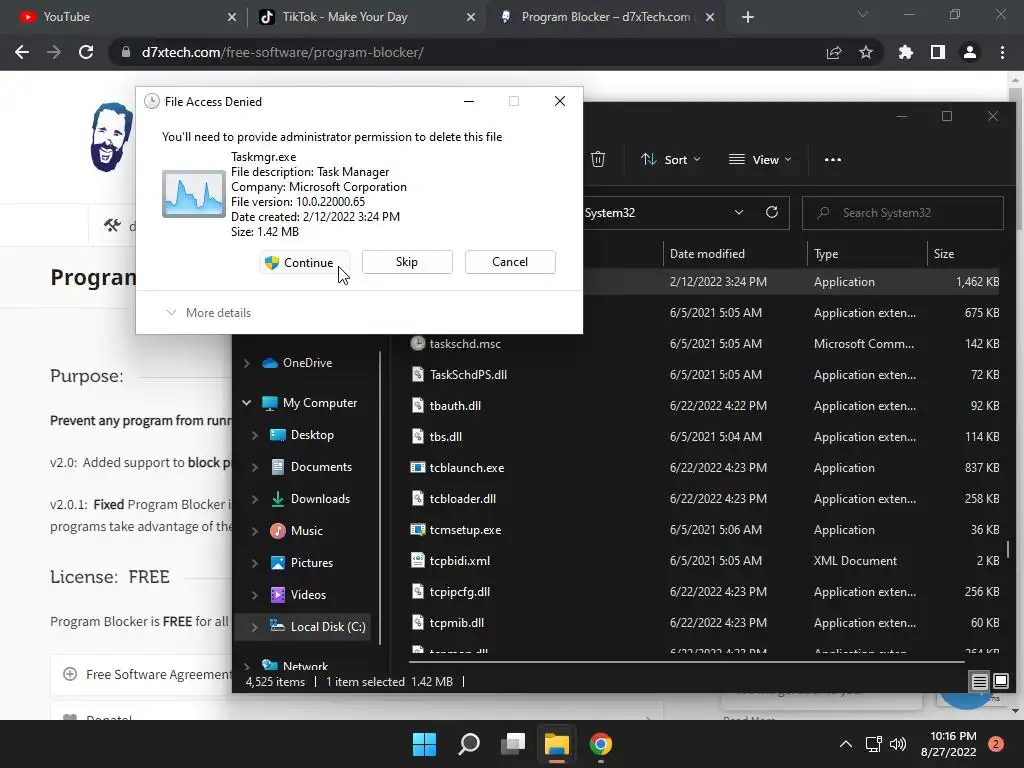Open the View dropdown in File Explorer
Viewport: 1024px width, 768px height.
[760, 159]
